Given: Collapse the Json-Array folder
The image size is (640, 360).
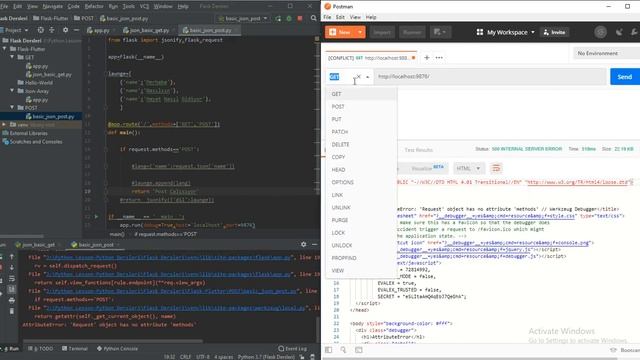Looking at the screenshot, I should [x=12, y=91].
